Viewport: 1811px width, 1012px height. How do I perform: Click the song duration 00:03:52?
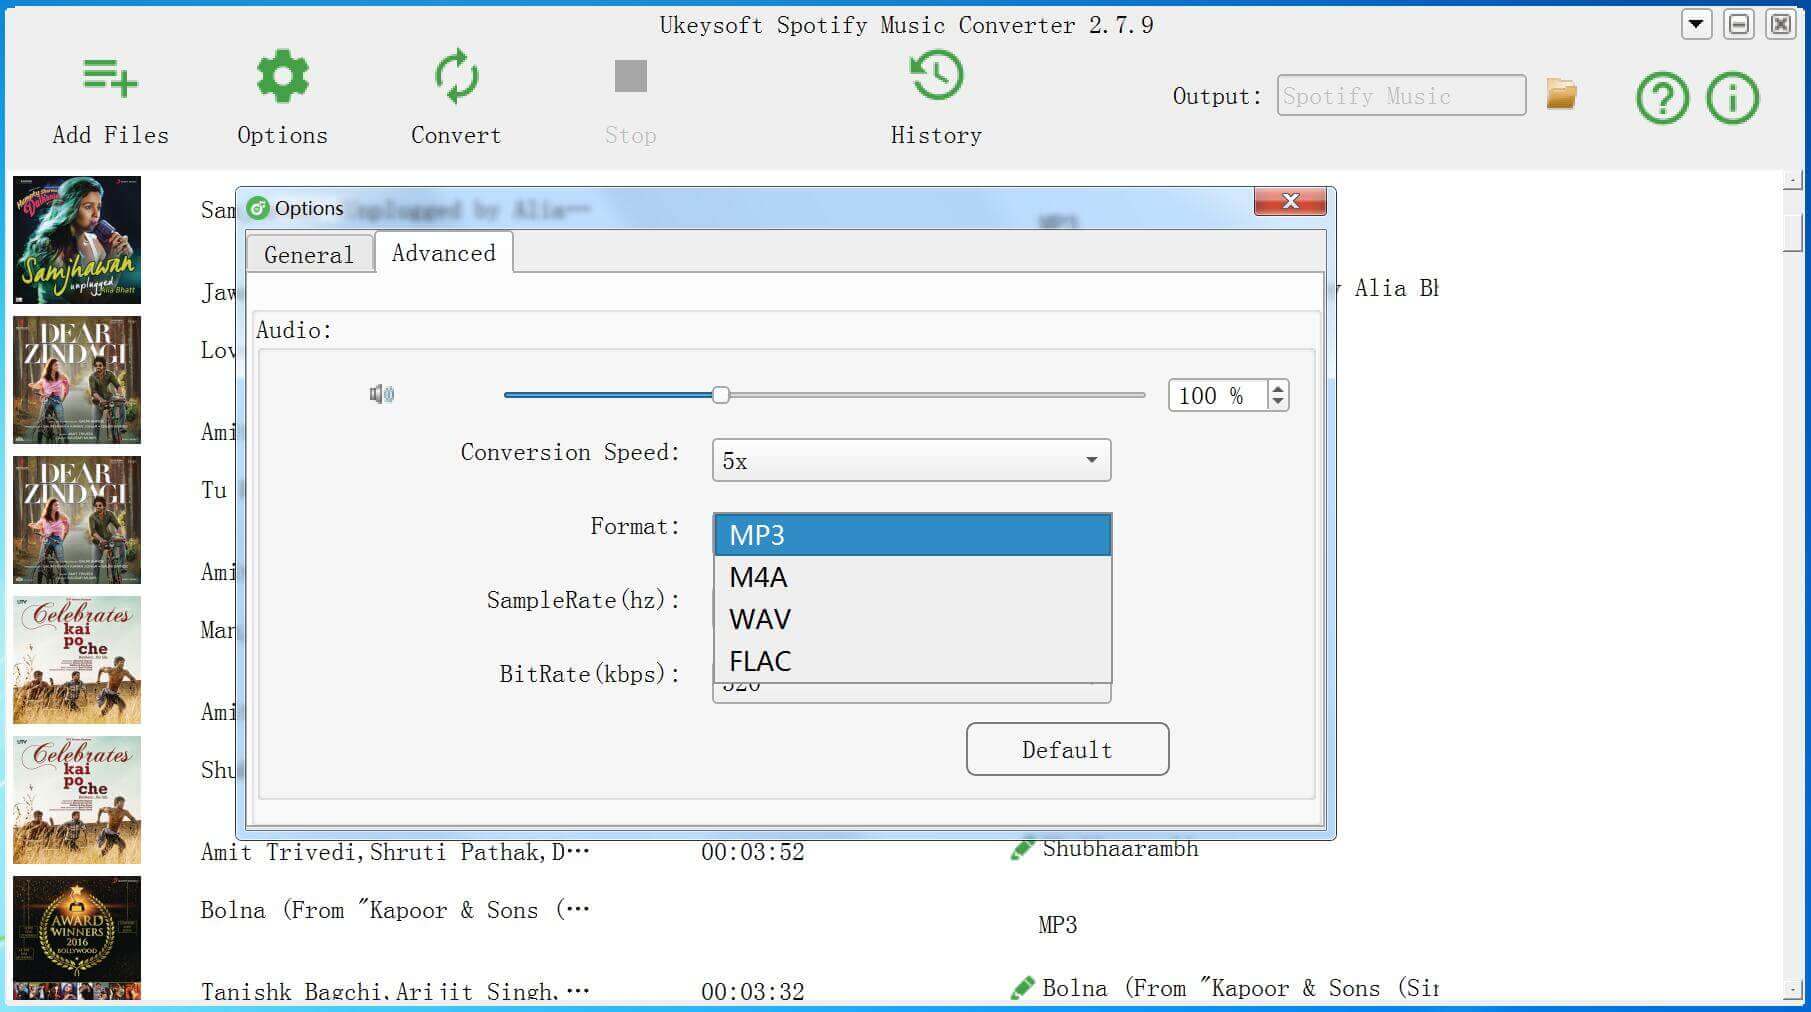pyautogui.click(x=752, y=852)
